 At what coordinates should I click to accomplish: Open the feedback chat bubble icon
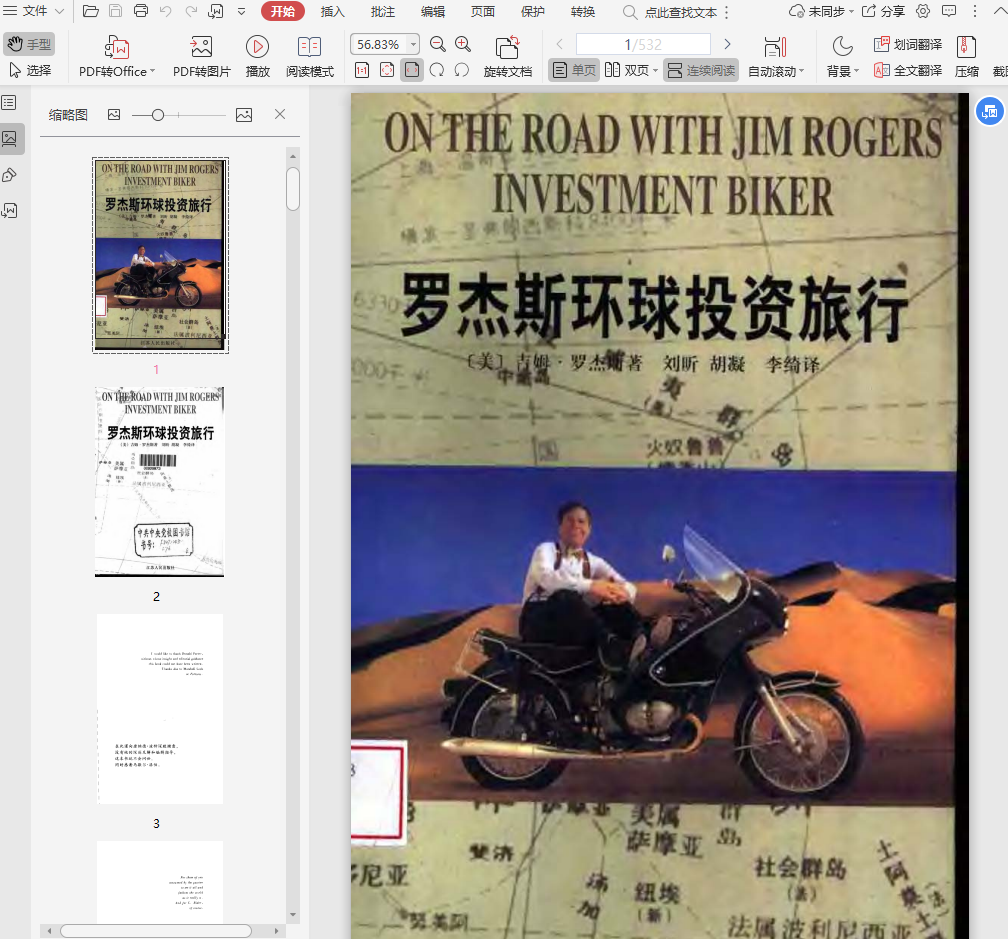point(949,11)
